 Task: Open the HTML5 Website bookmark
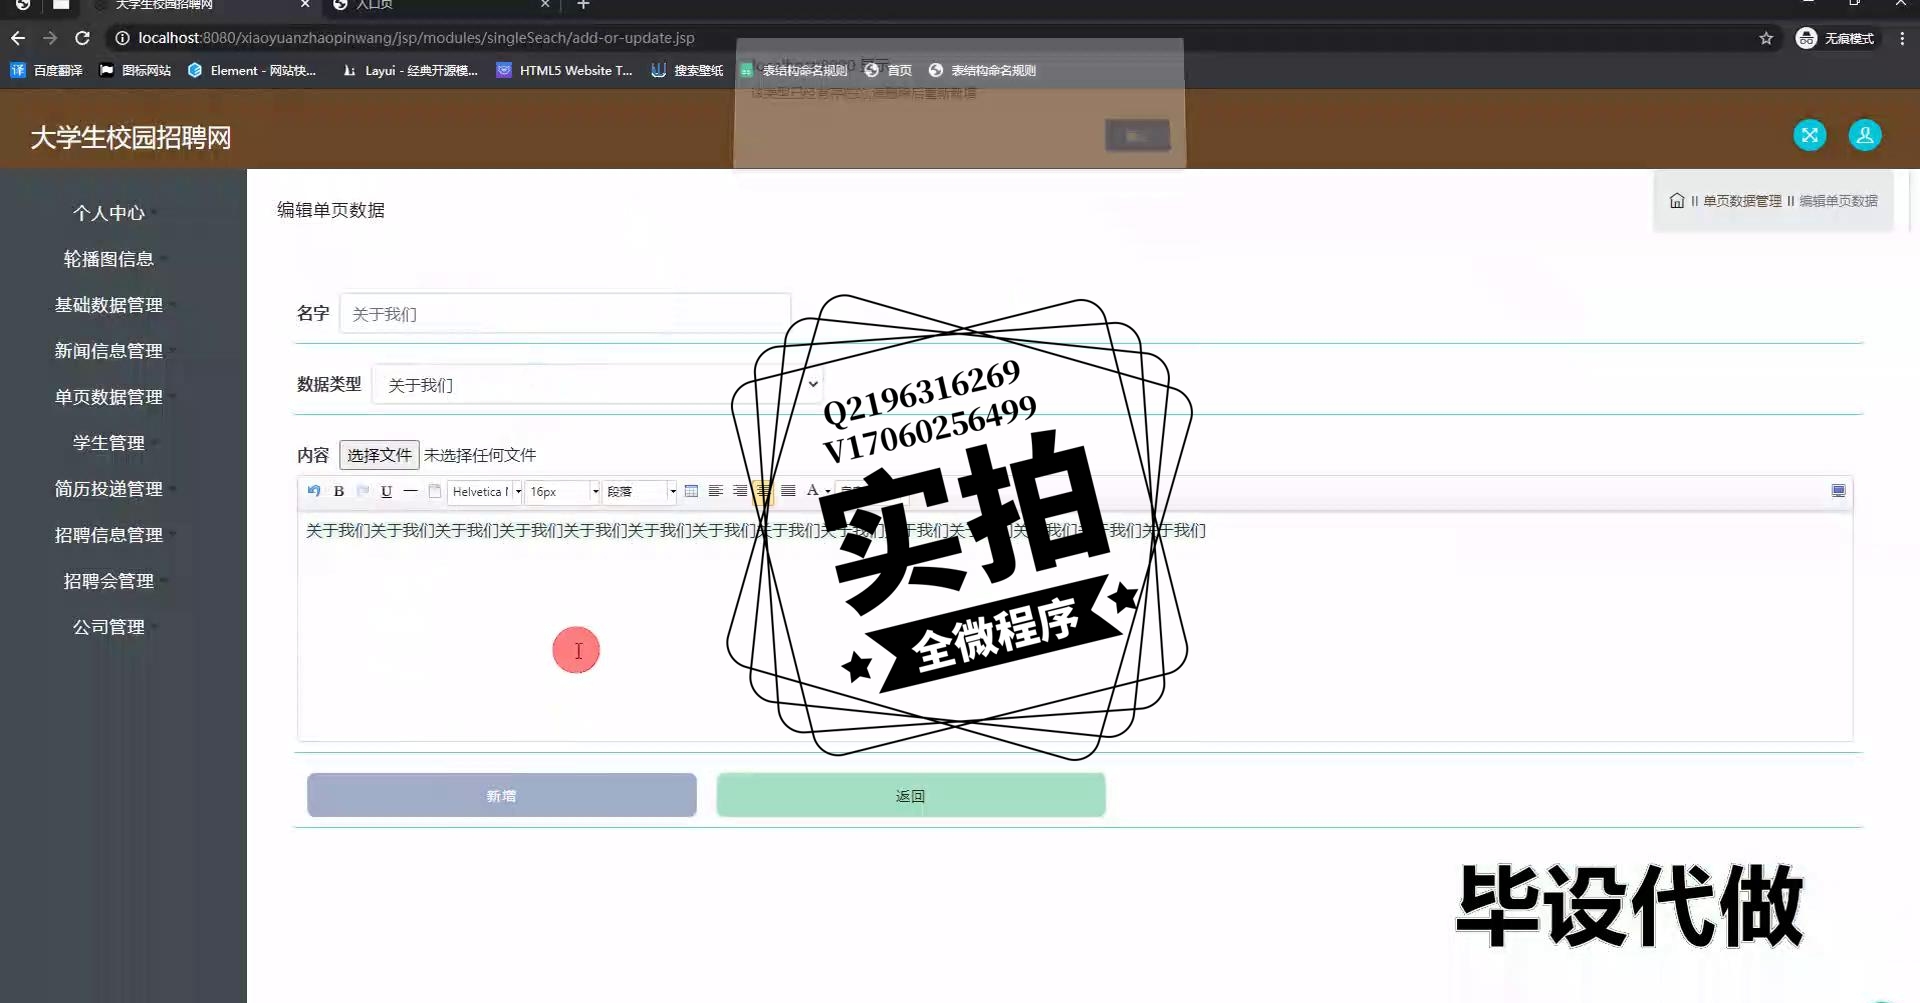click(x=565, y=70)
